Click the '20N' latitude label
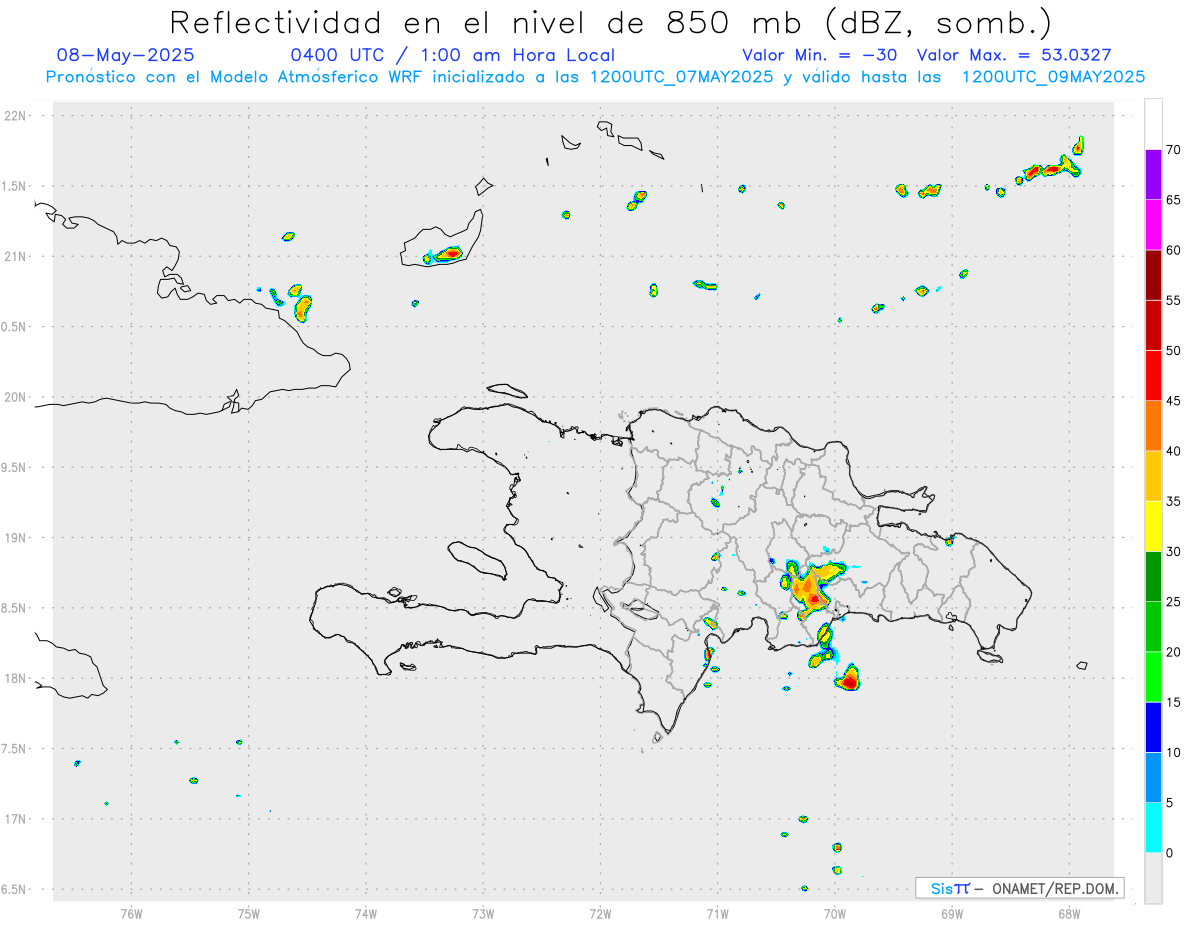This screenshot has height=927, width=1200. (x=17, y=397)
